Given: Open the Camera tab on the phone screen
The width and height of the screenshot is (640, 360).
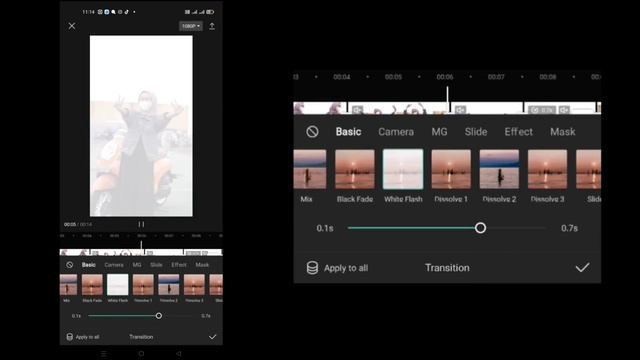Looking at the screenshot, I should (x=114, y=265).
